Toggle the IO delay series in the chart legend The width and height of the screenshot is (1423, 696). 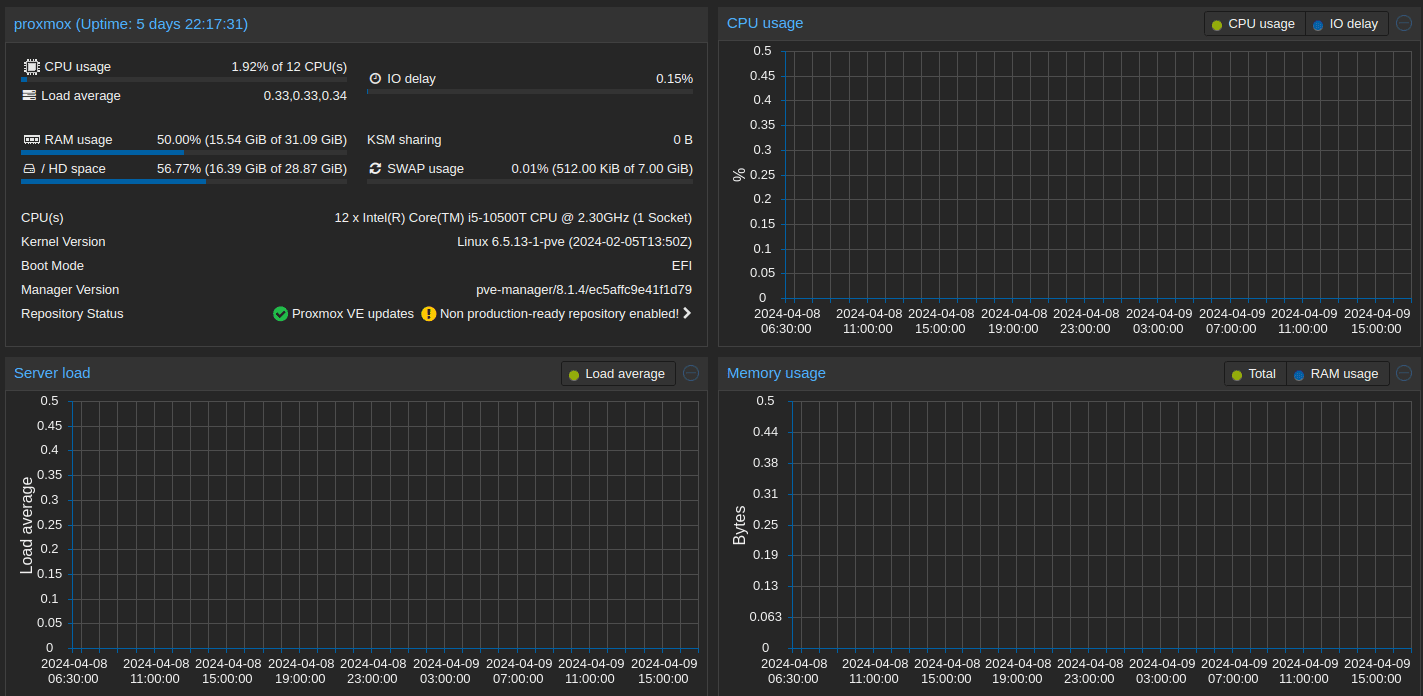[1346, 24]
